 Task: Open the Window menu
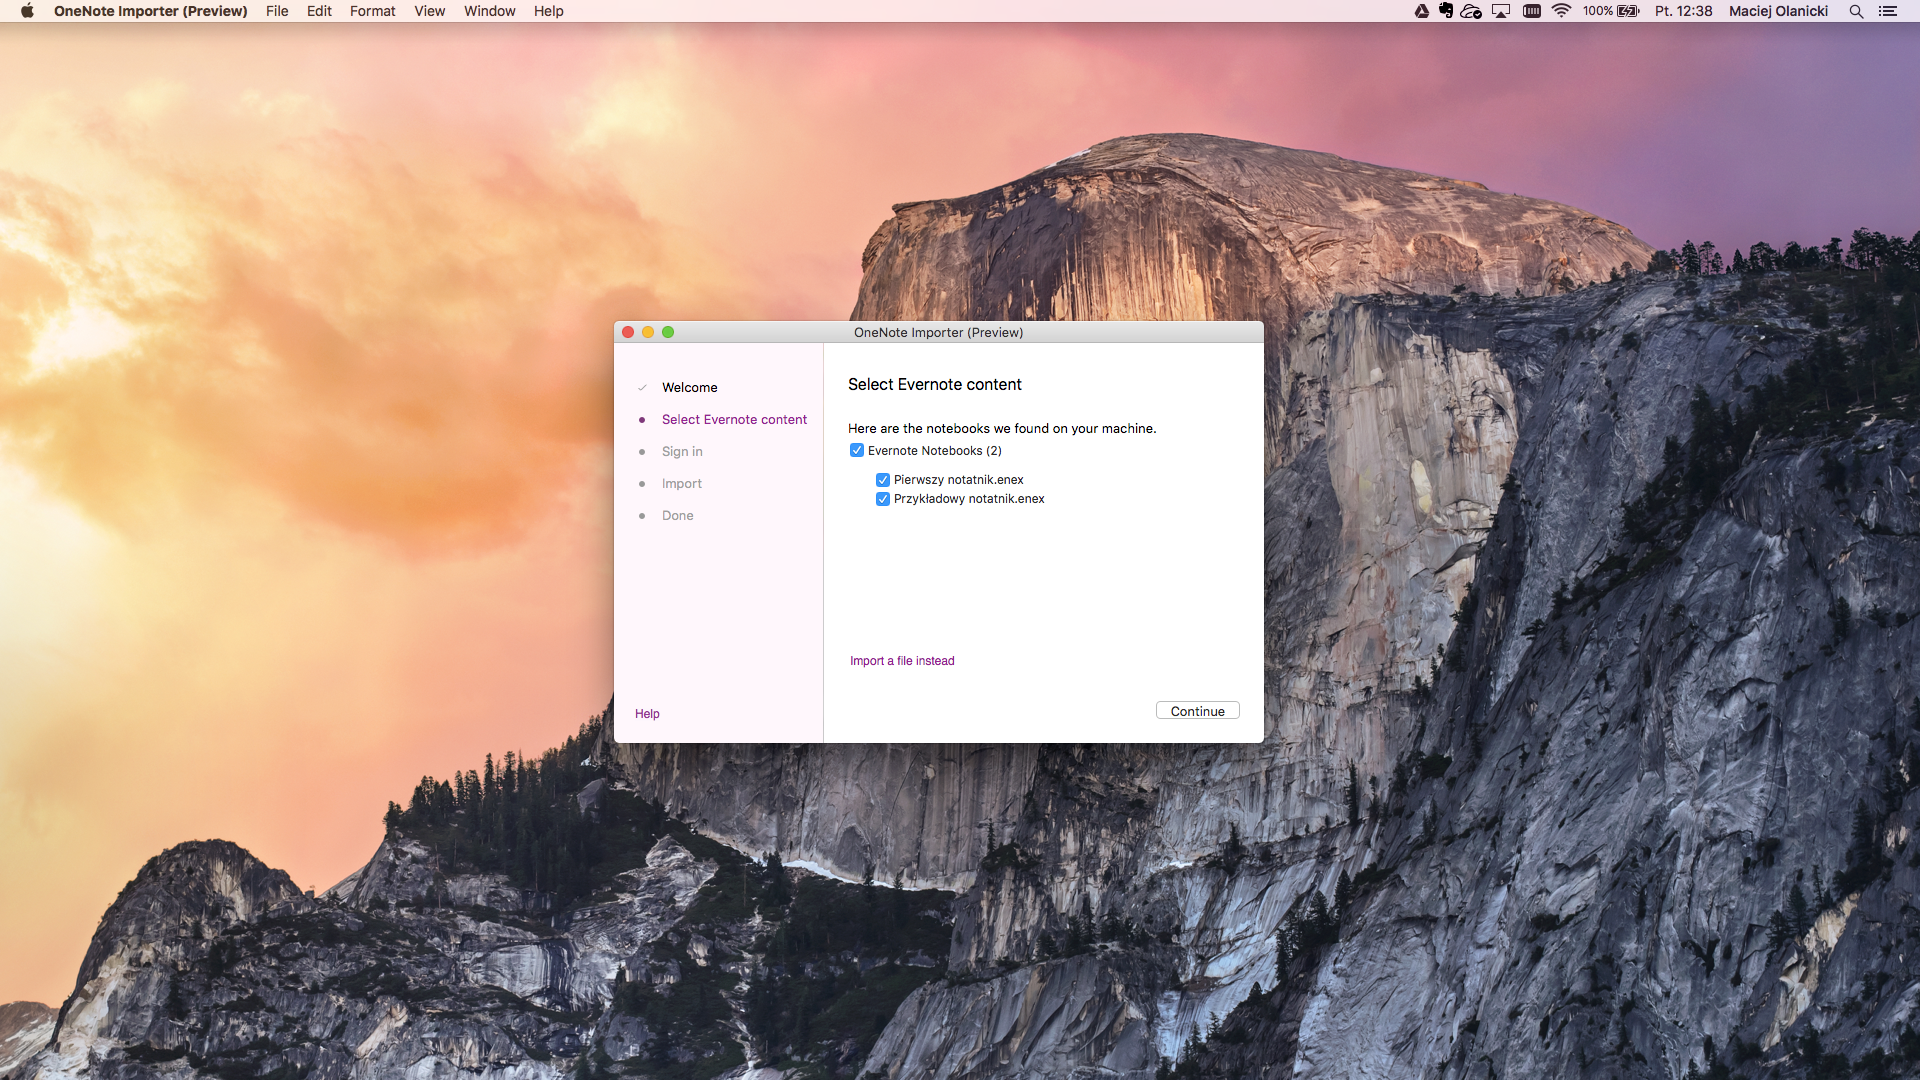(x=489, y=11)
